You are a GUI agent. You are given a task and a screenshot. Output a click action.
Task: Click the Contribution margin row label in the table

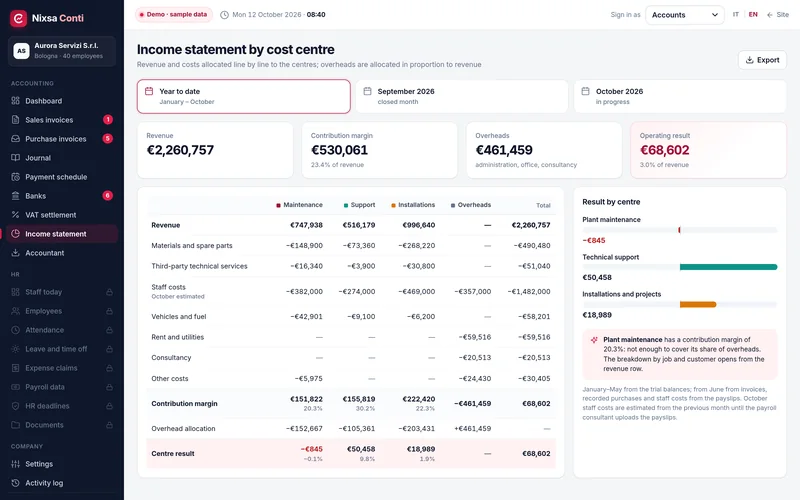[x=184, y=404]
